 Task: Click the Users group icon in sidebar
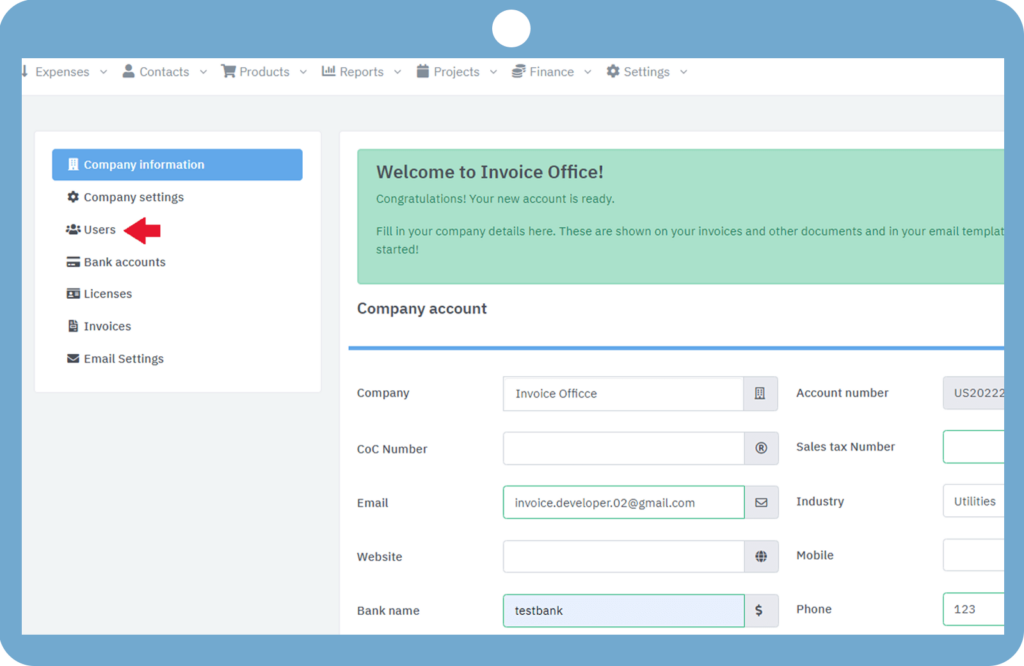point(72,229)
